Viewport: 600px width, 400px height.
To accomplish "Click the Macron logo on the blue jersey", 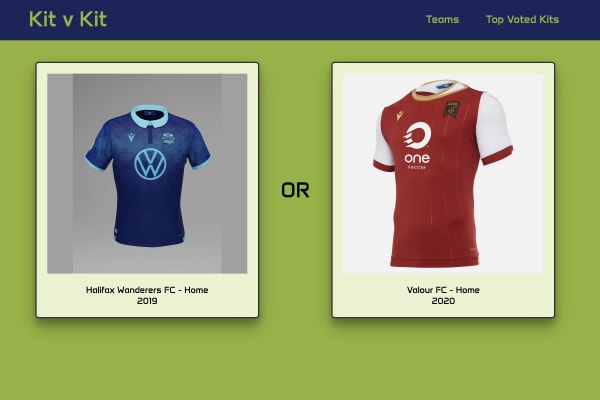I will pos(131,137).
